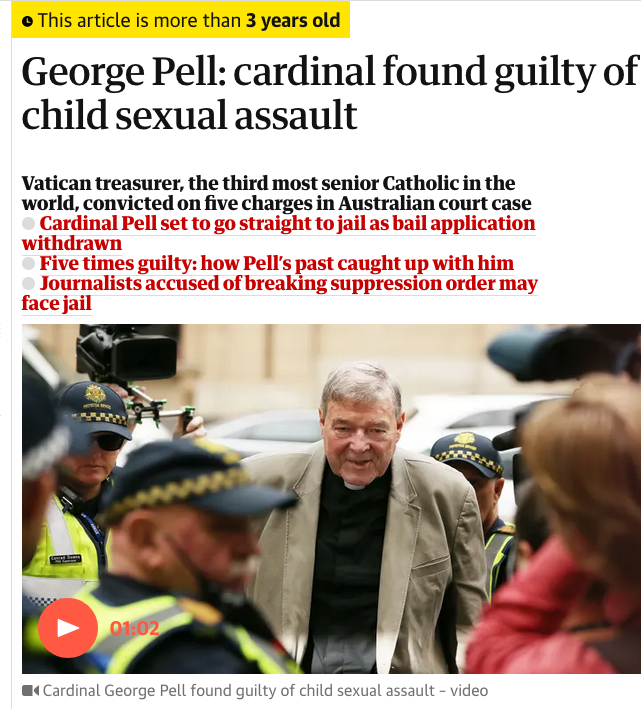
Task: Click the 'Vatican treasurer' standfirst paragraph
Action: tap(277, 193)
